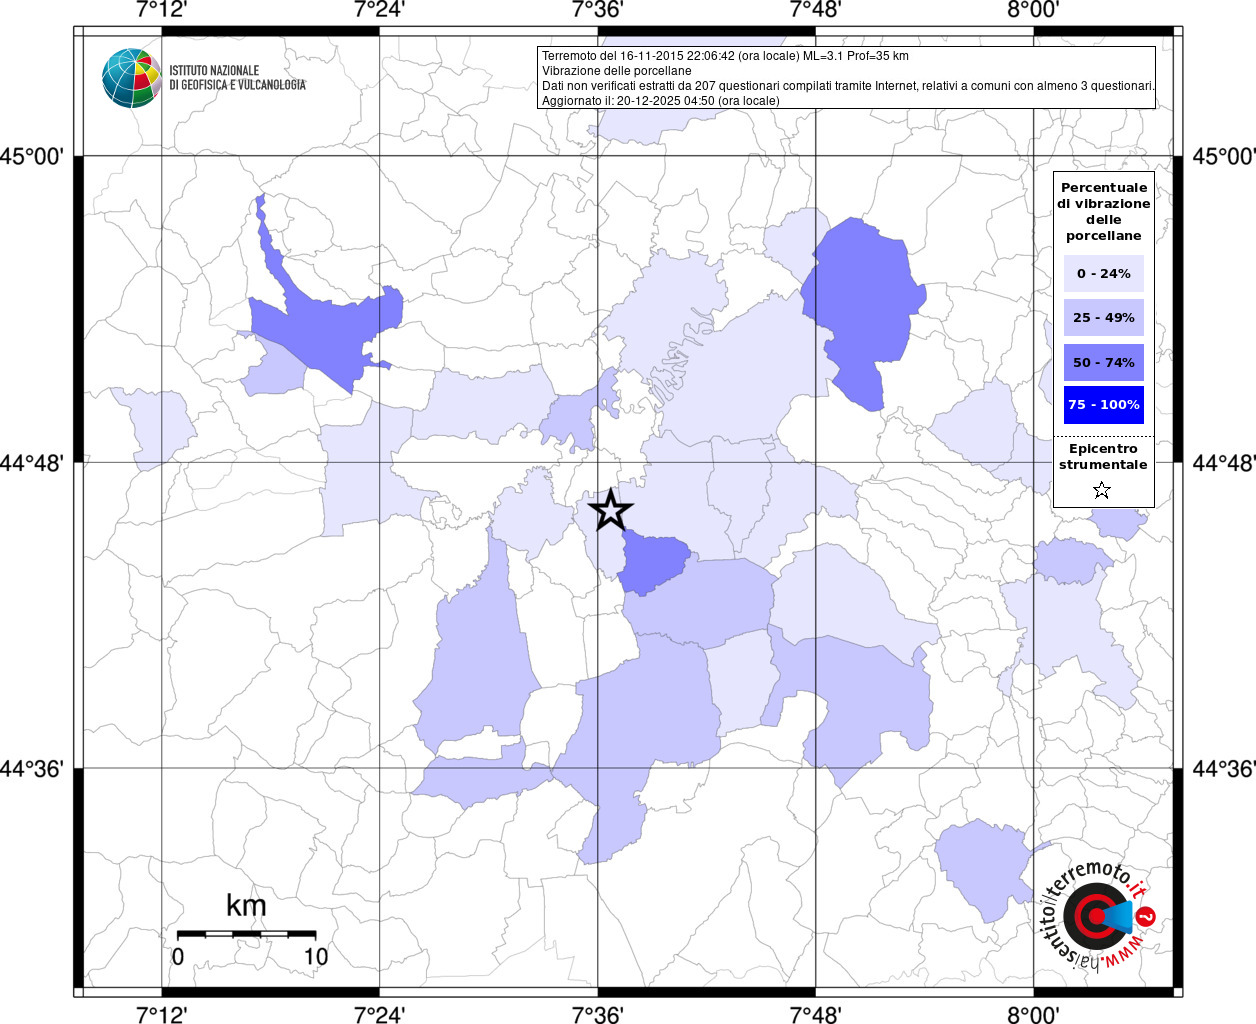Click the epicenter star on the map
The image size is (1256, 1024).
coord(610,510)
